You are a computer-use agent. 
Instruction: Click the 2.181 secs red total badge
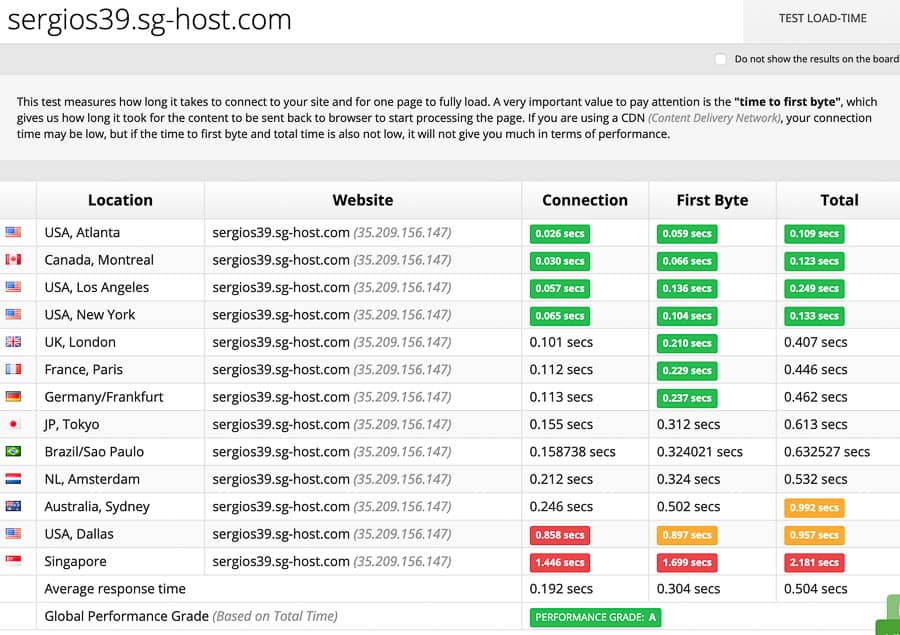(815, 562)
